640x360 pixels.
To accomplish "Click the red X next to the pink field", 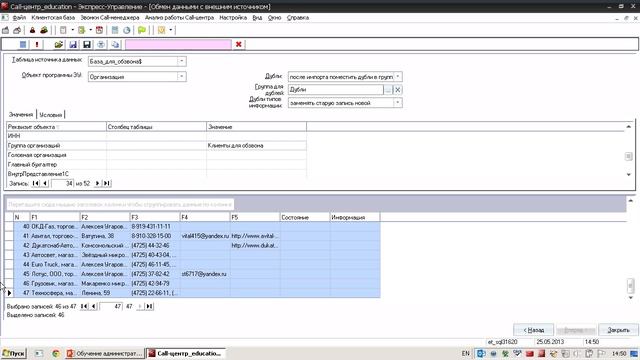I will point(239,44).
